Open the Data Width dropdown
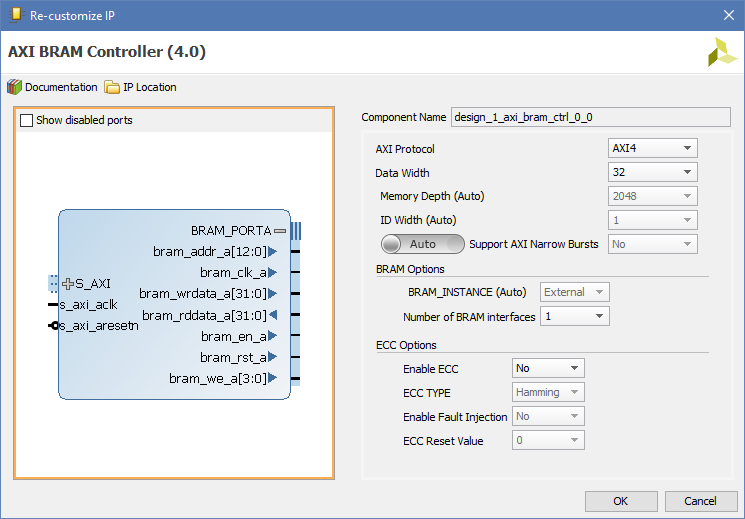The image size is (745, 519). [x=653, y=173]
